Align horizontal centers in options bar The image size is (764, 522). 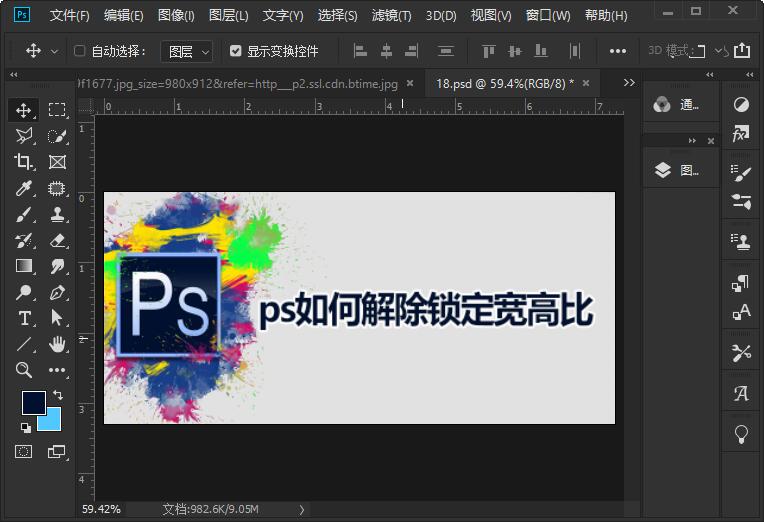point(386,51)
